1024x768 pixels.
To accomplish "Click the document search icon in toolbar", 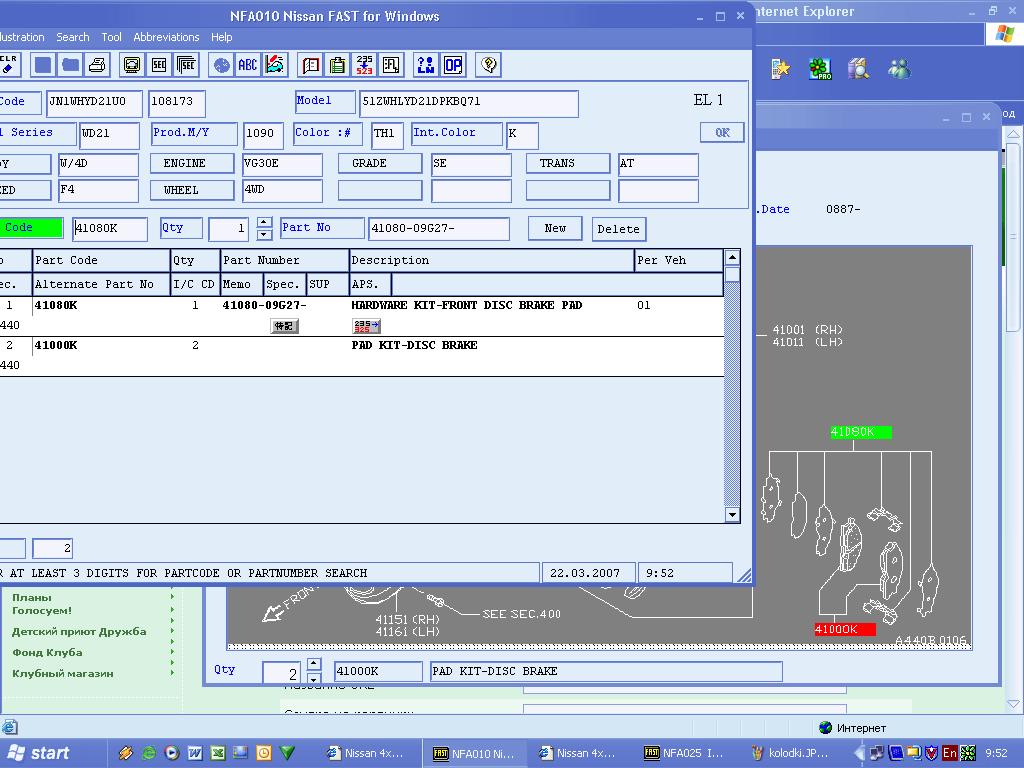I will [391, 65].
